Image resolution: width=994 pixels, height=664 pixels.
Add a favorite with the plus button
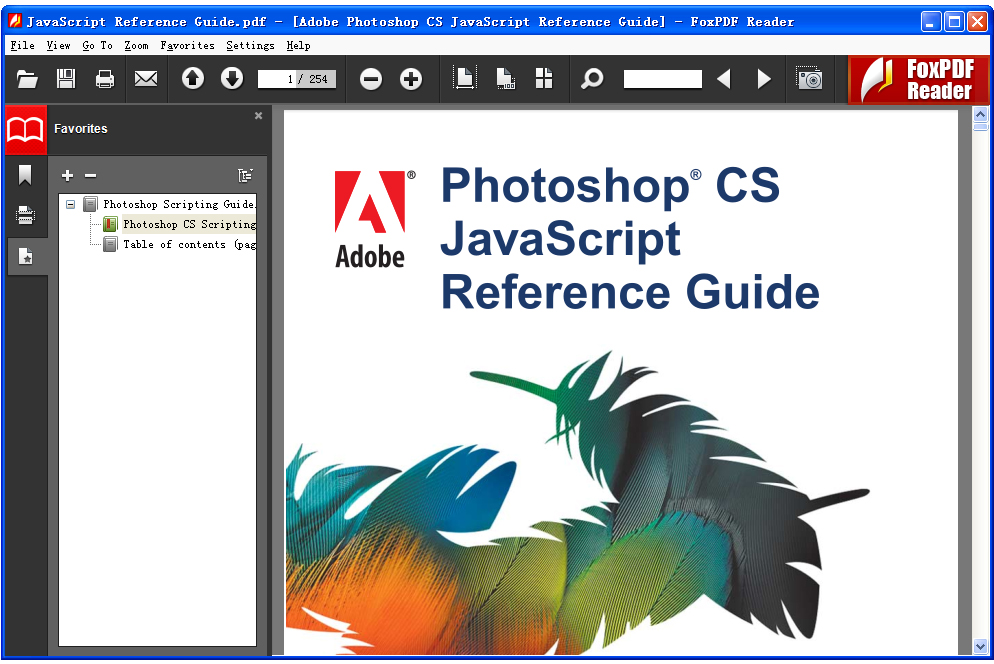(x=68, y=176)
